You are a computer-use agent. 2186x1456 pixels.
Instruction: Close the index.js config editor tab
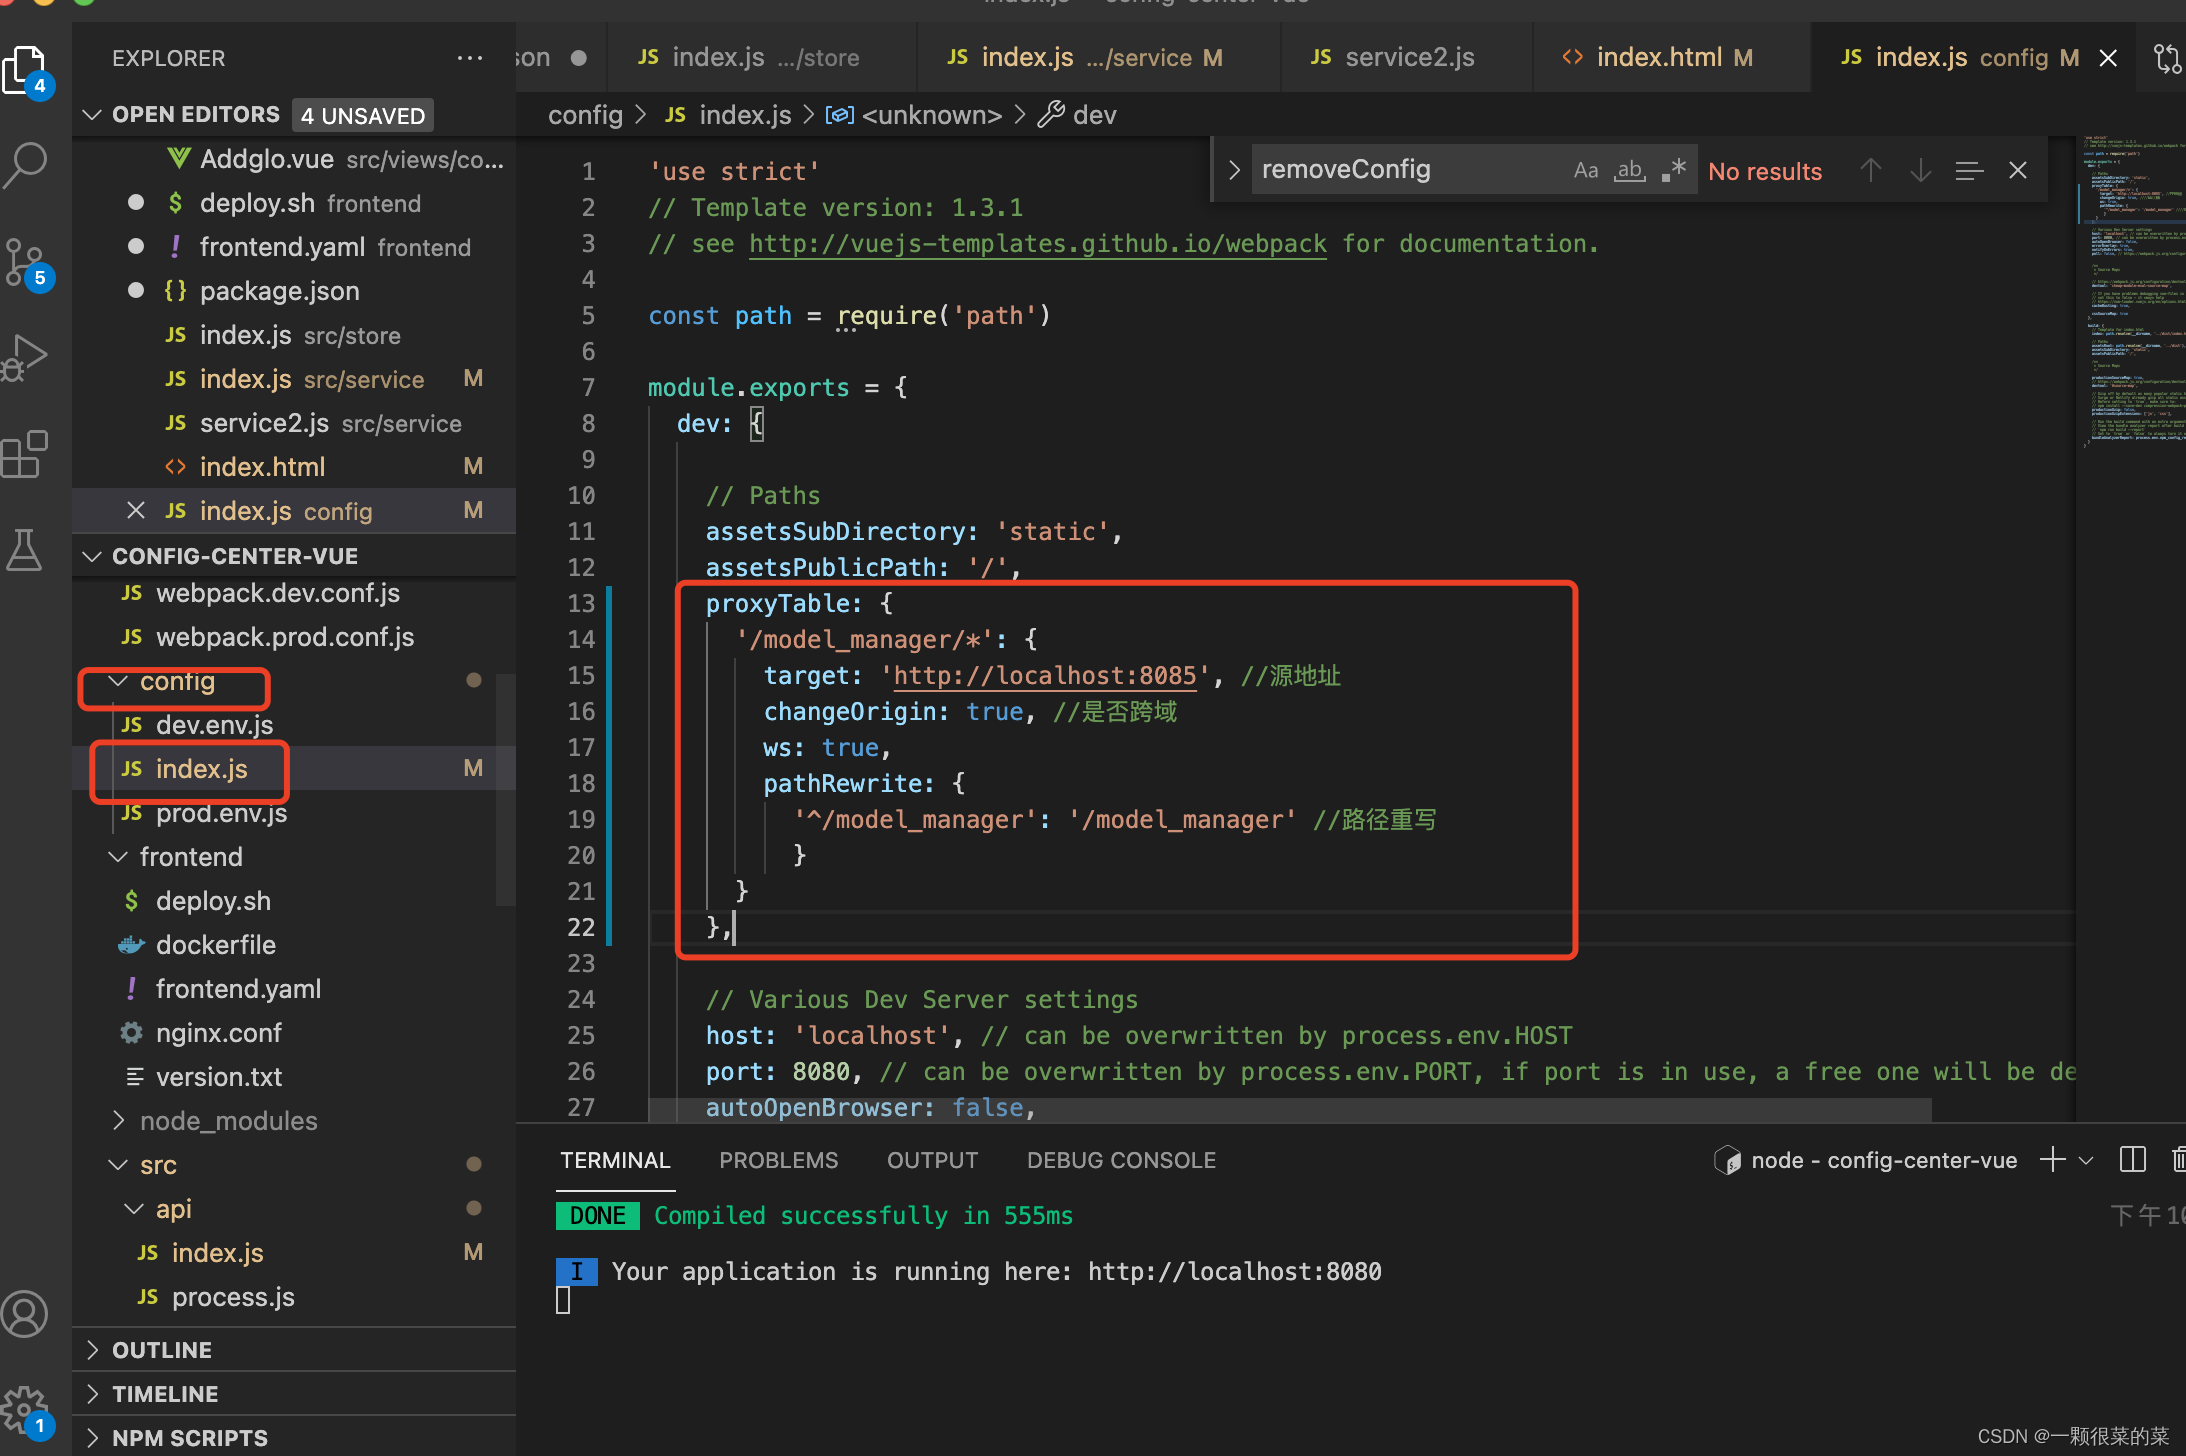[2108, 58]
